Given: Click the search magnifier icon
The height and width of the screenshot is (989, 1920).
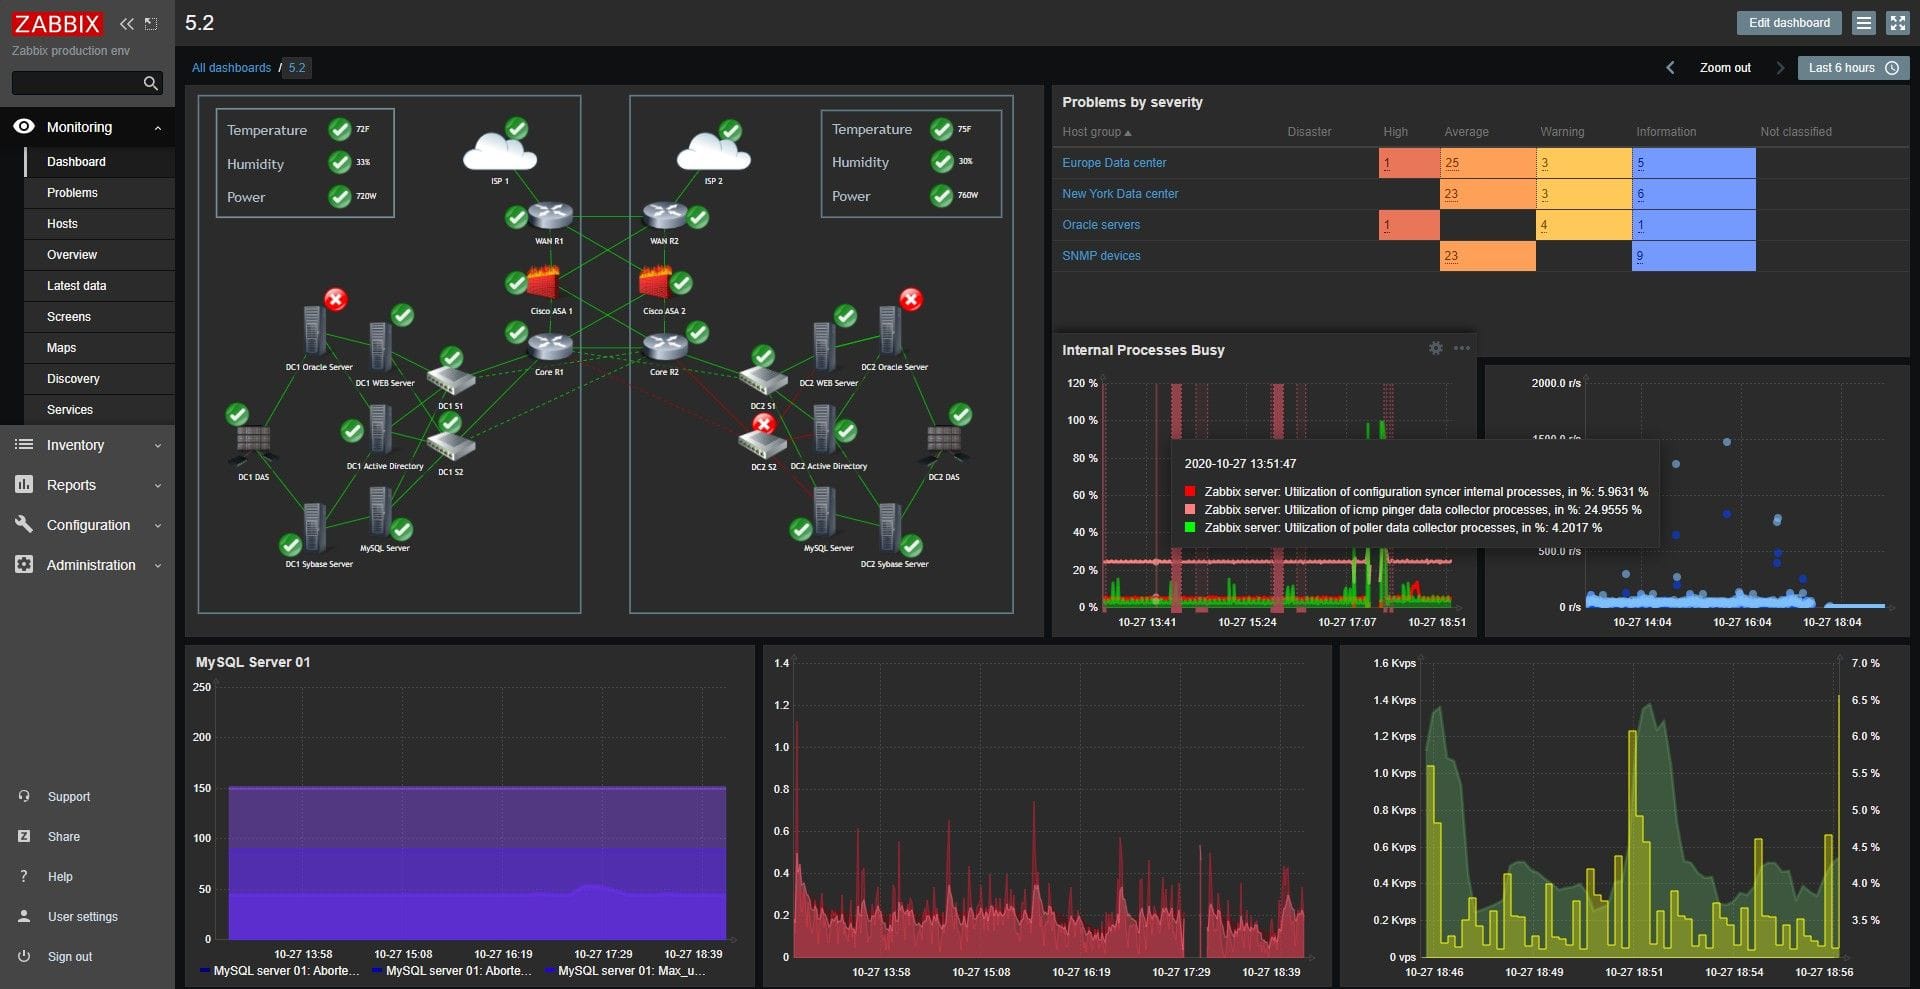Looking at the screenshot, I should tap(150, 83).
